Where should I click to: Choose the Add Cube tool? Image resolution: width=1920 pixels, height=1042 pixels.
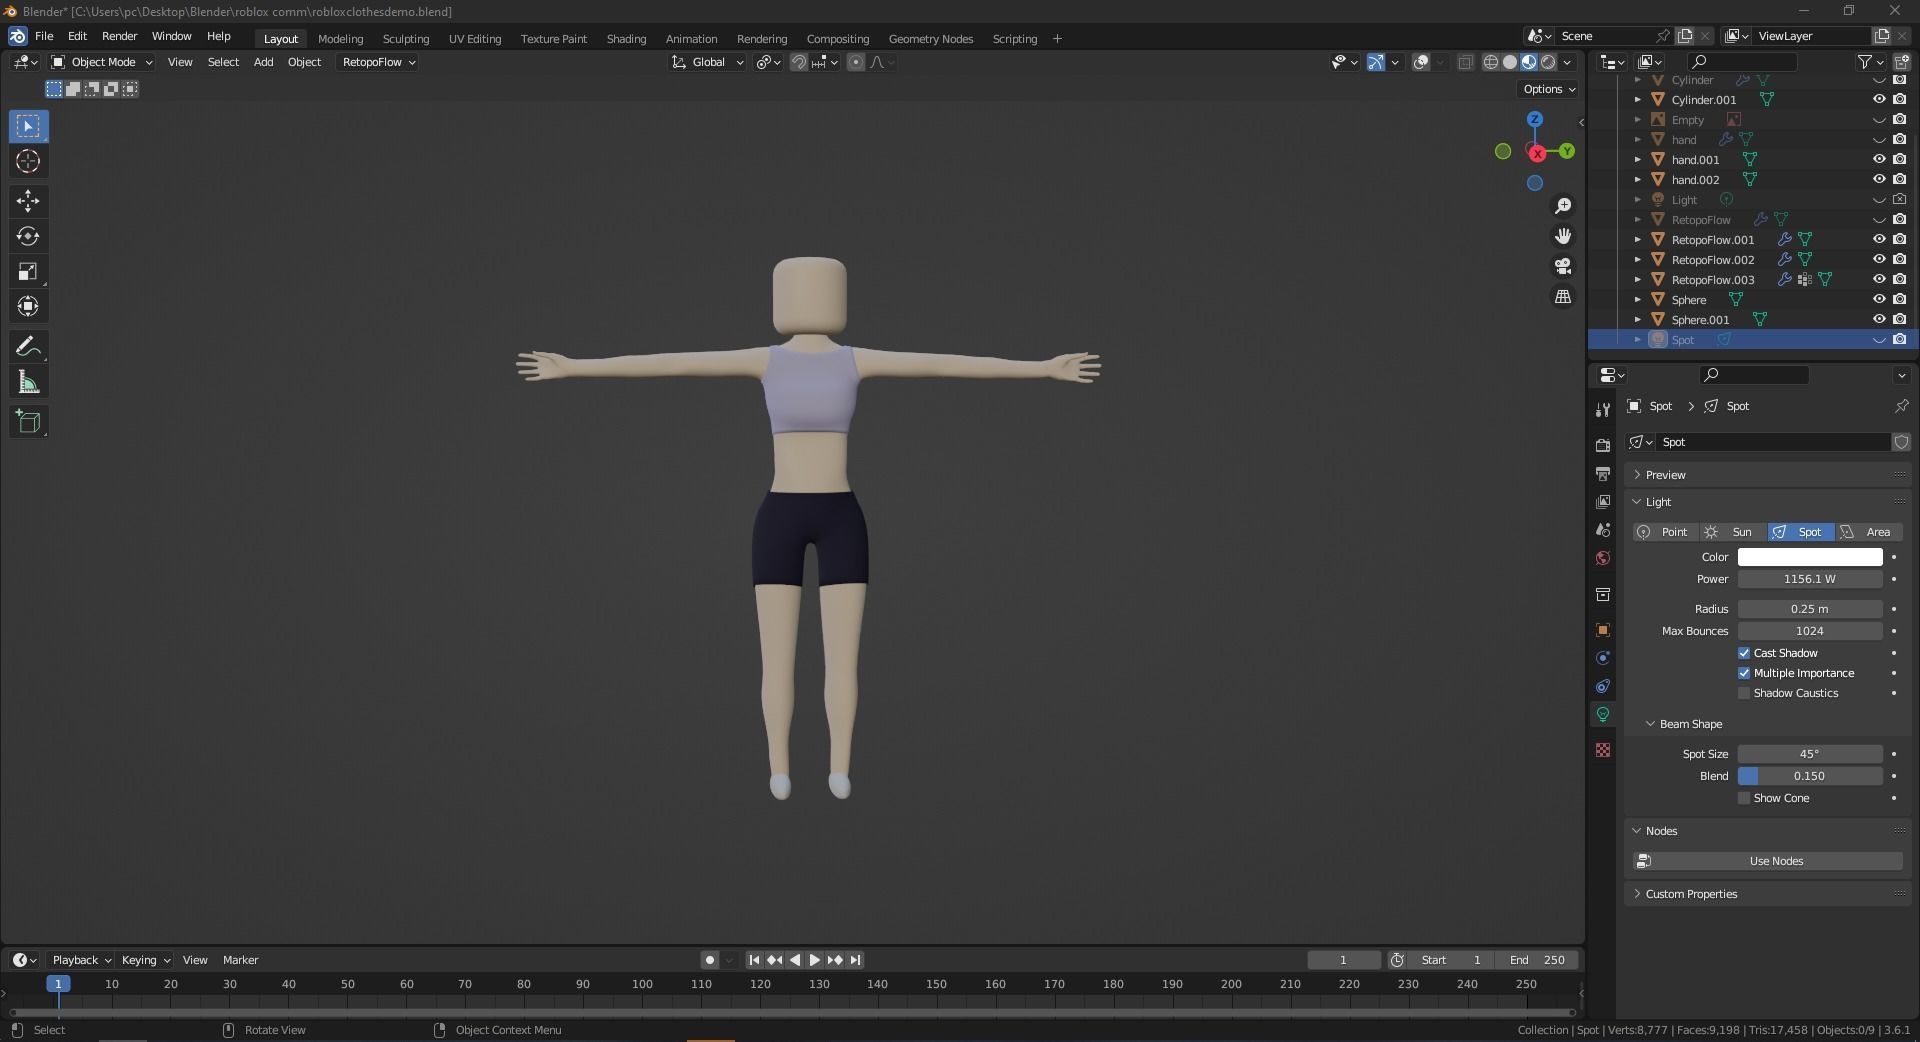coord(28,421)
